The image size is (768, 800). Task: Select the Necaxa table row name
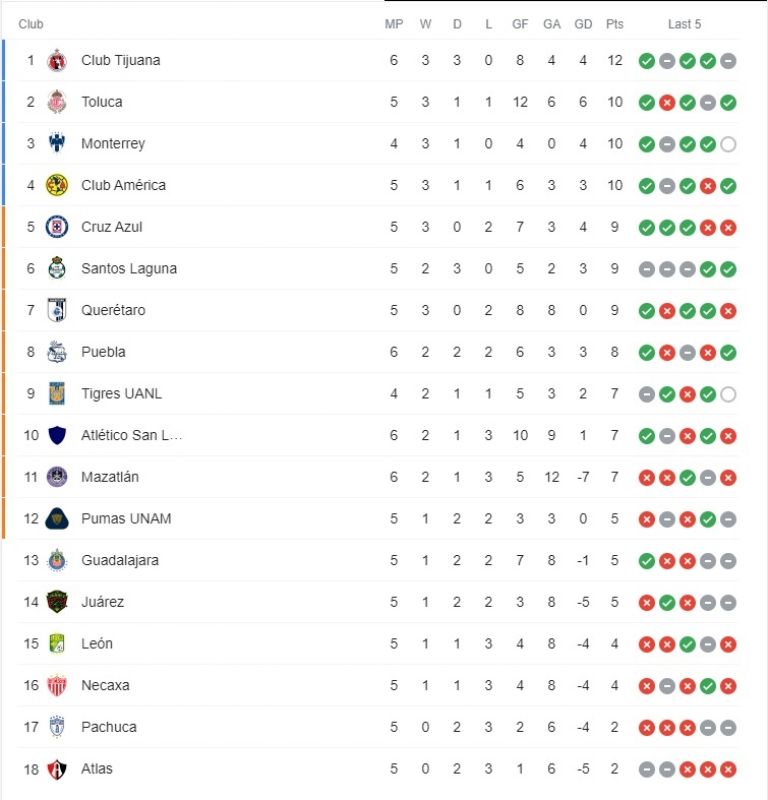point(105,686)
